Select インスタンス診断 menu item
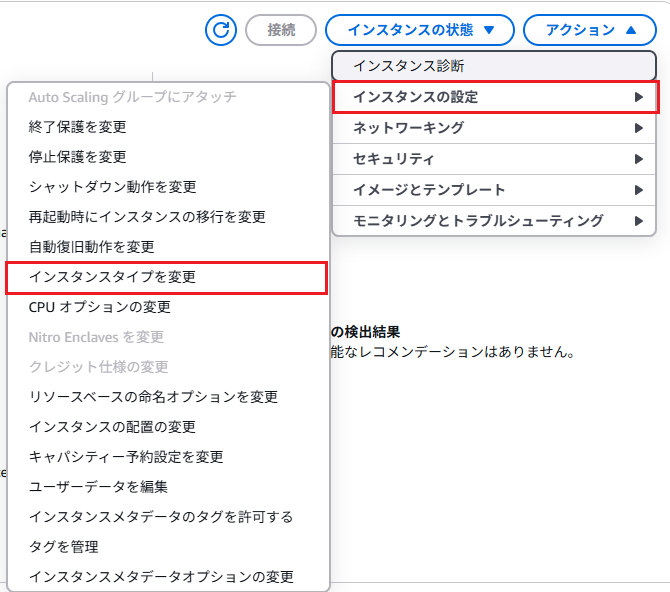The image size is (670, 592). coord(494,66)
